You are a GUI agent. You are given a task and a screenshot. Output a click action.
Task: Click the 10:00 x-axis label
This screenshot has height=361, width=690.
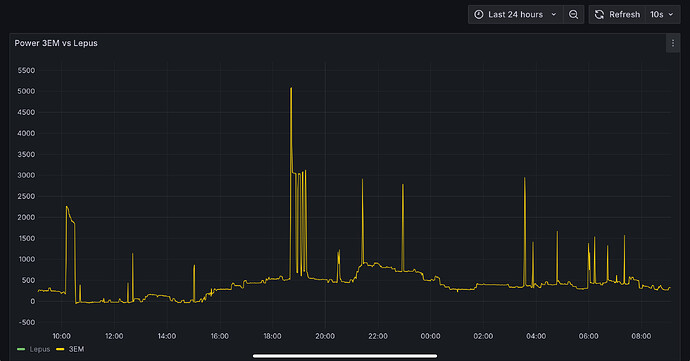pyautogui.click(x=62, y=336)
